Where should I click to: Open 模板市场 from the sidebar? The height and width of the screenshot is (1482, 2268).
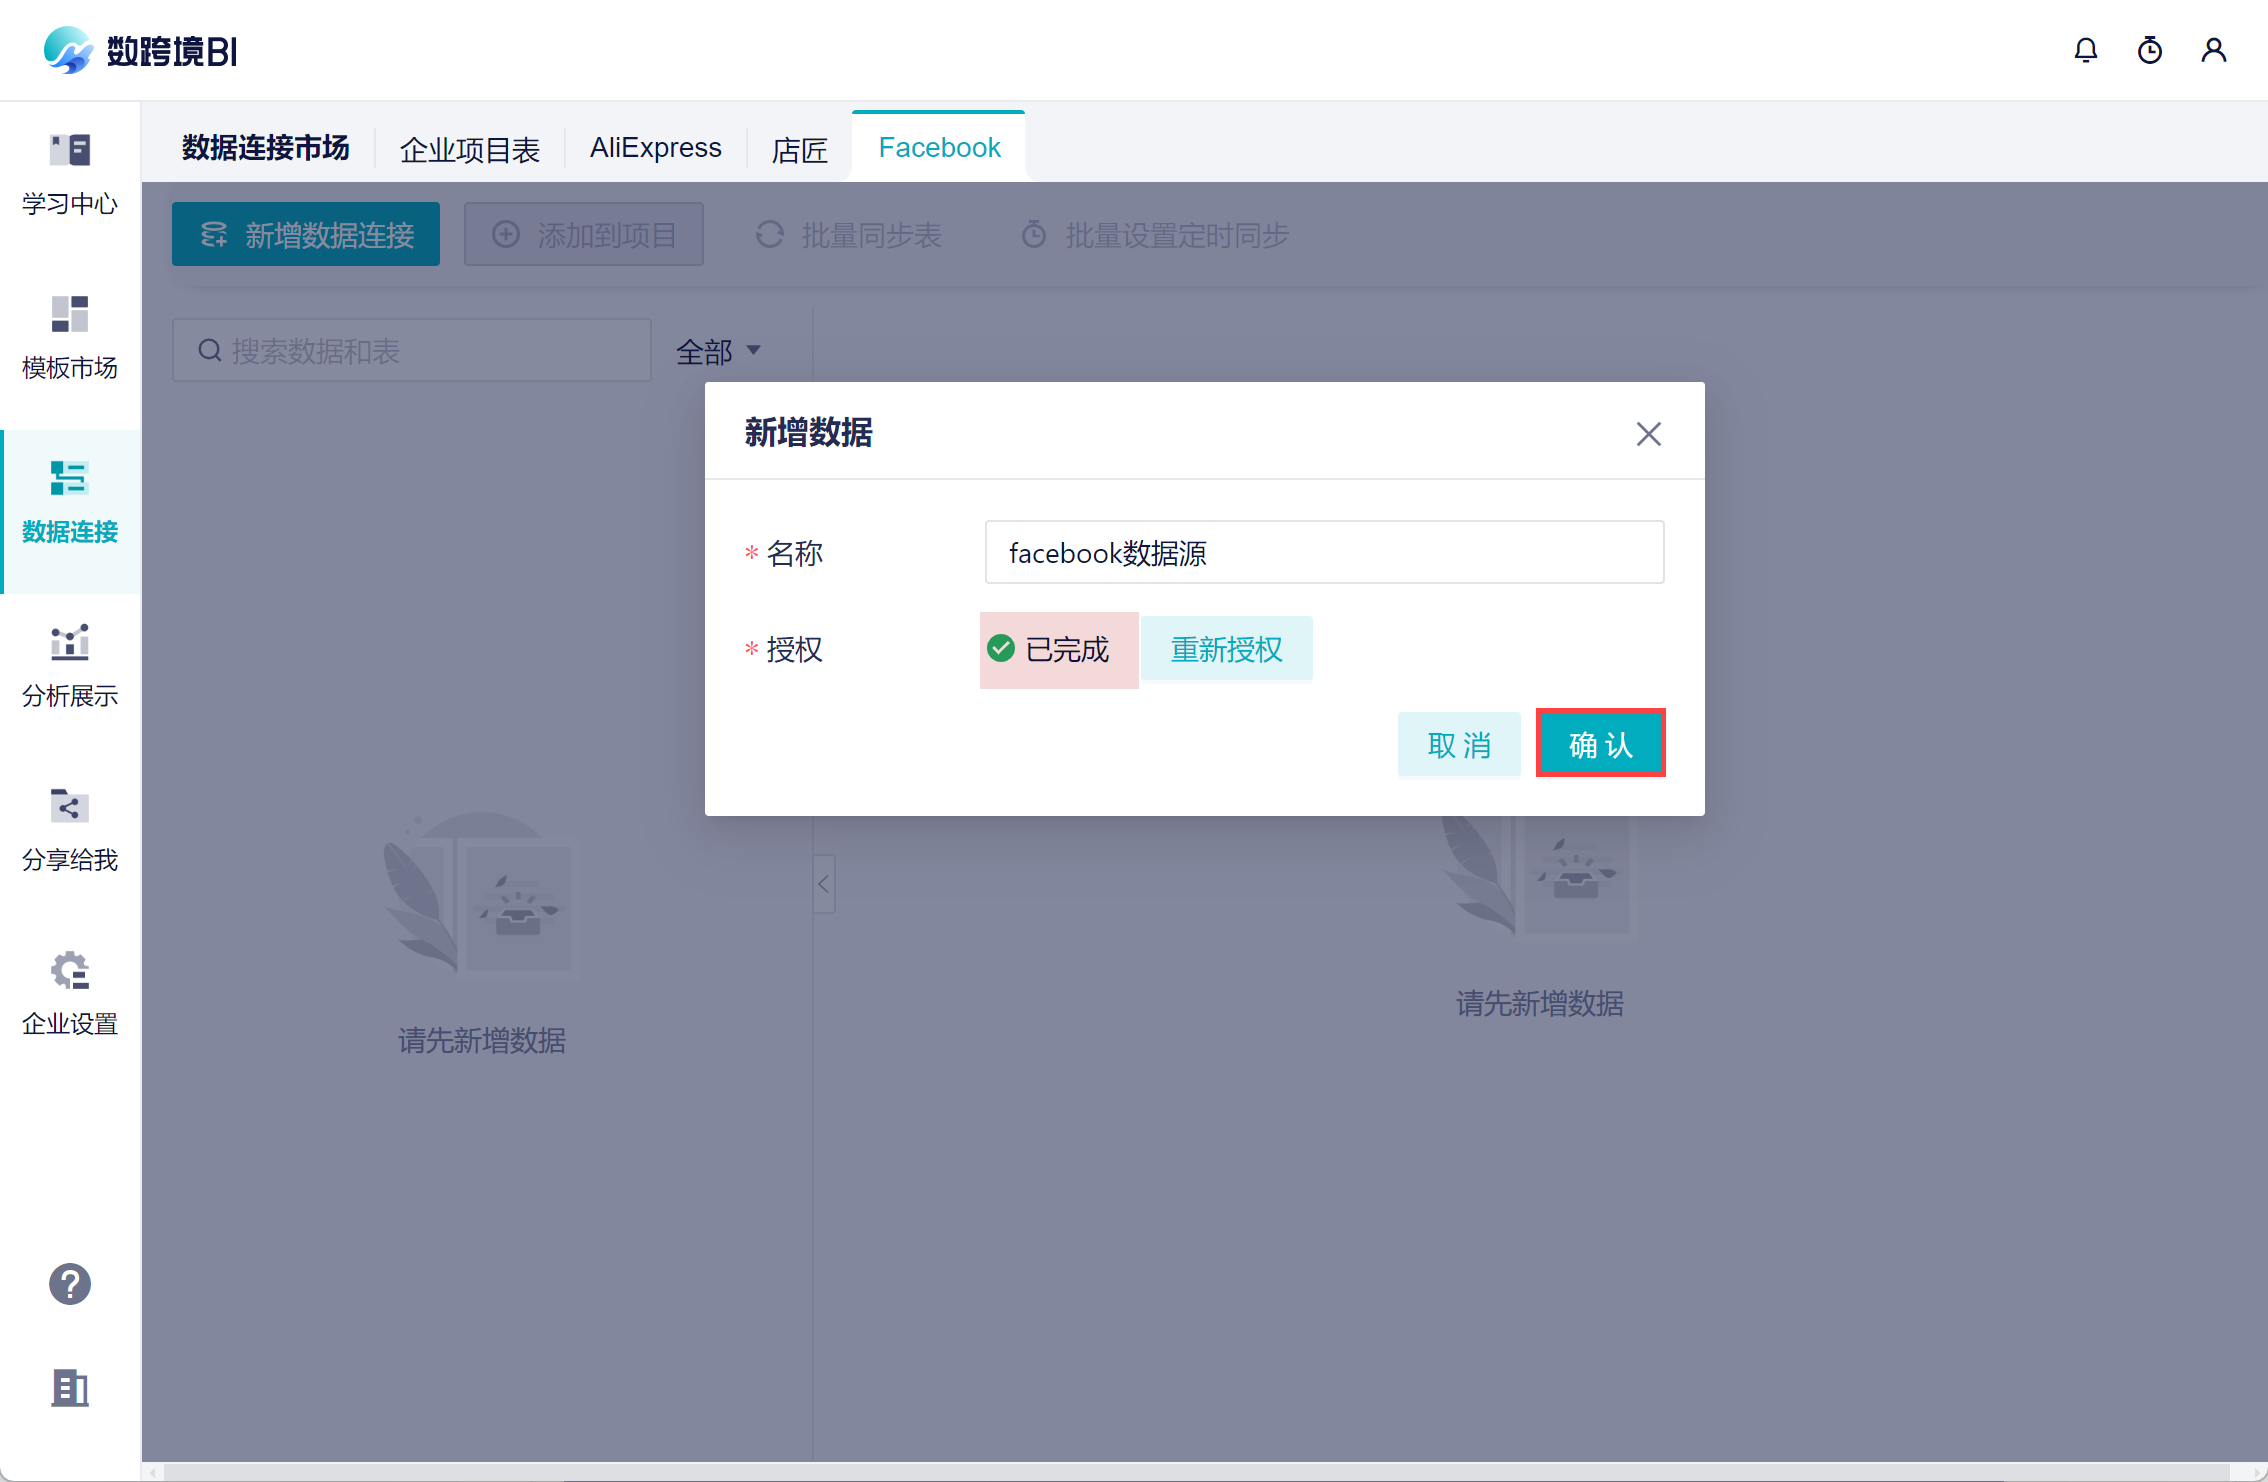[x=69, y=314]
